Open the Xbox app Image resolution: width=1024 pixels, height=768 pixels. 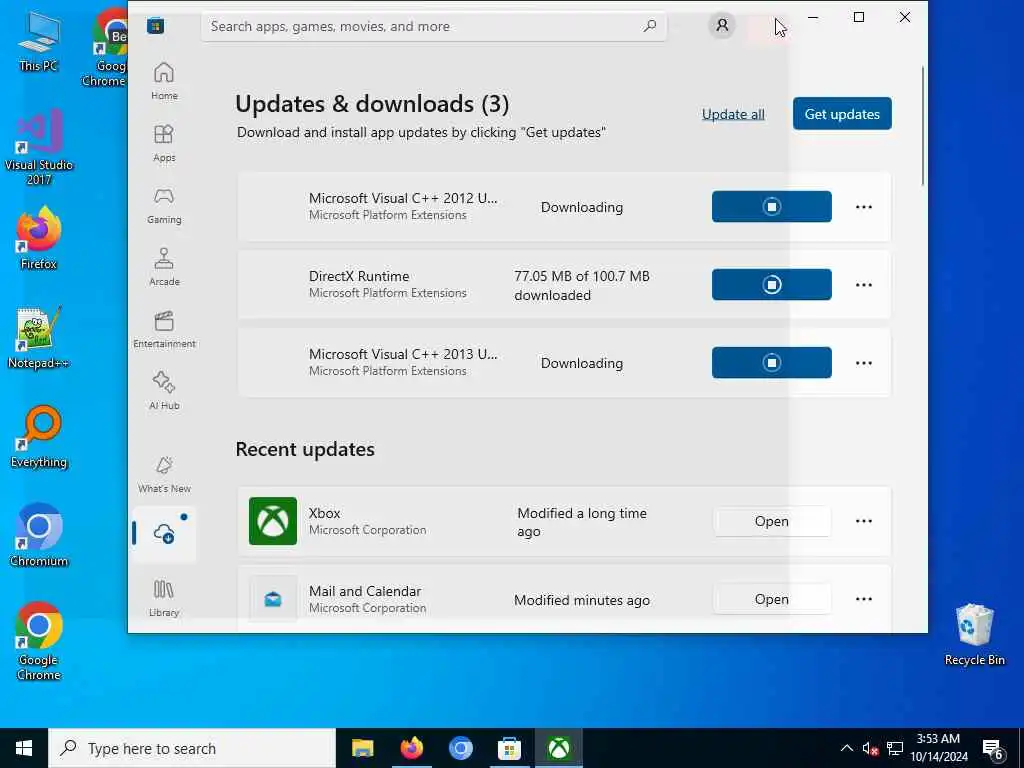pyautogui.click(x=771, y=521)
